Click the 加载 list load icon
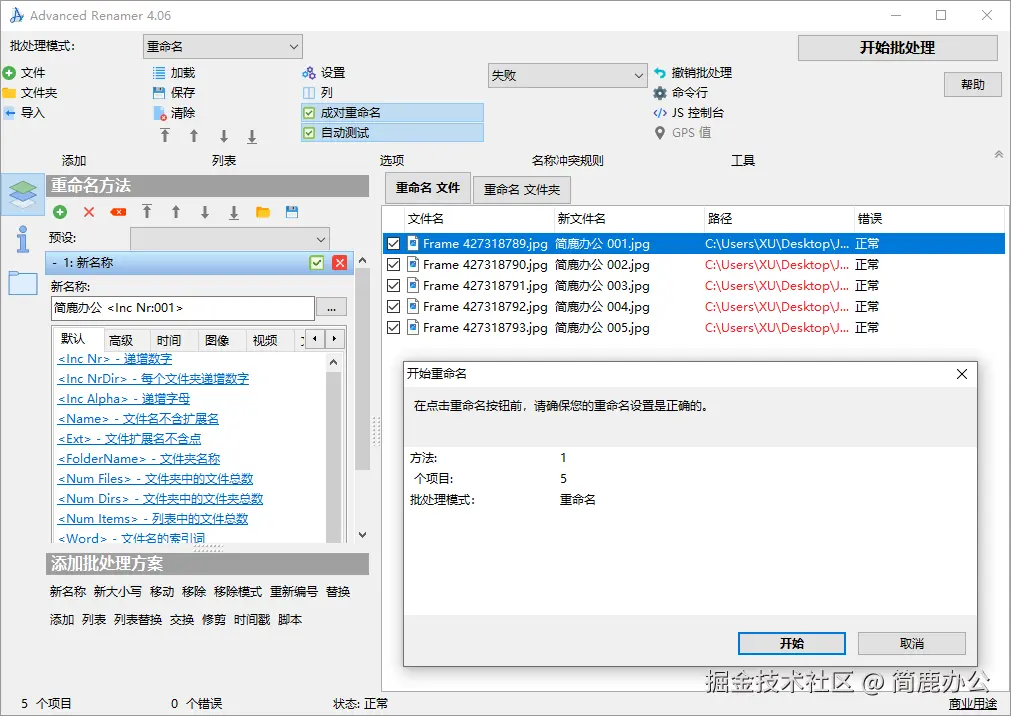Viewport: 1011px width, 716px height. [x=159, y=73]
